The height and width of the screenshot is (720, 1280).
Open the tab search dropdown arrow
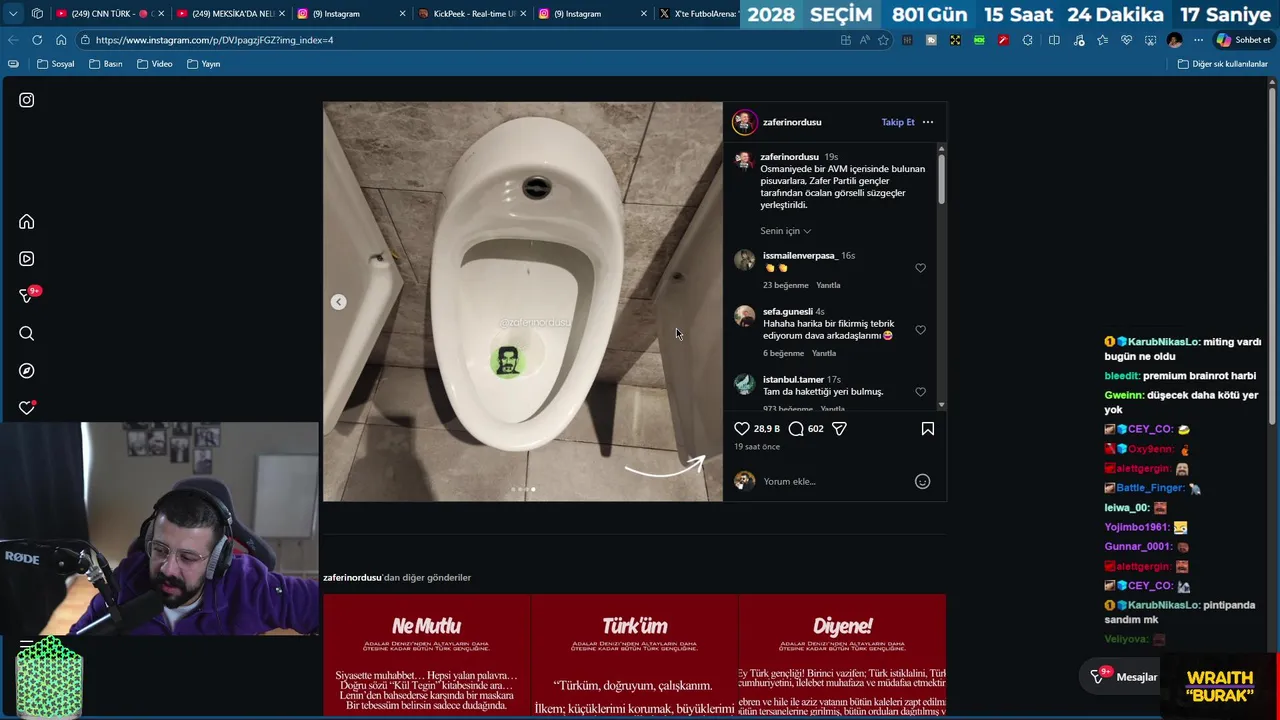[x=12, y=14]
